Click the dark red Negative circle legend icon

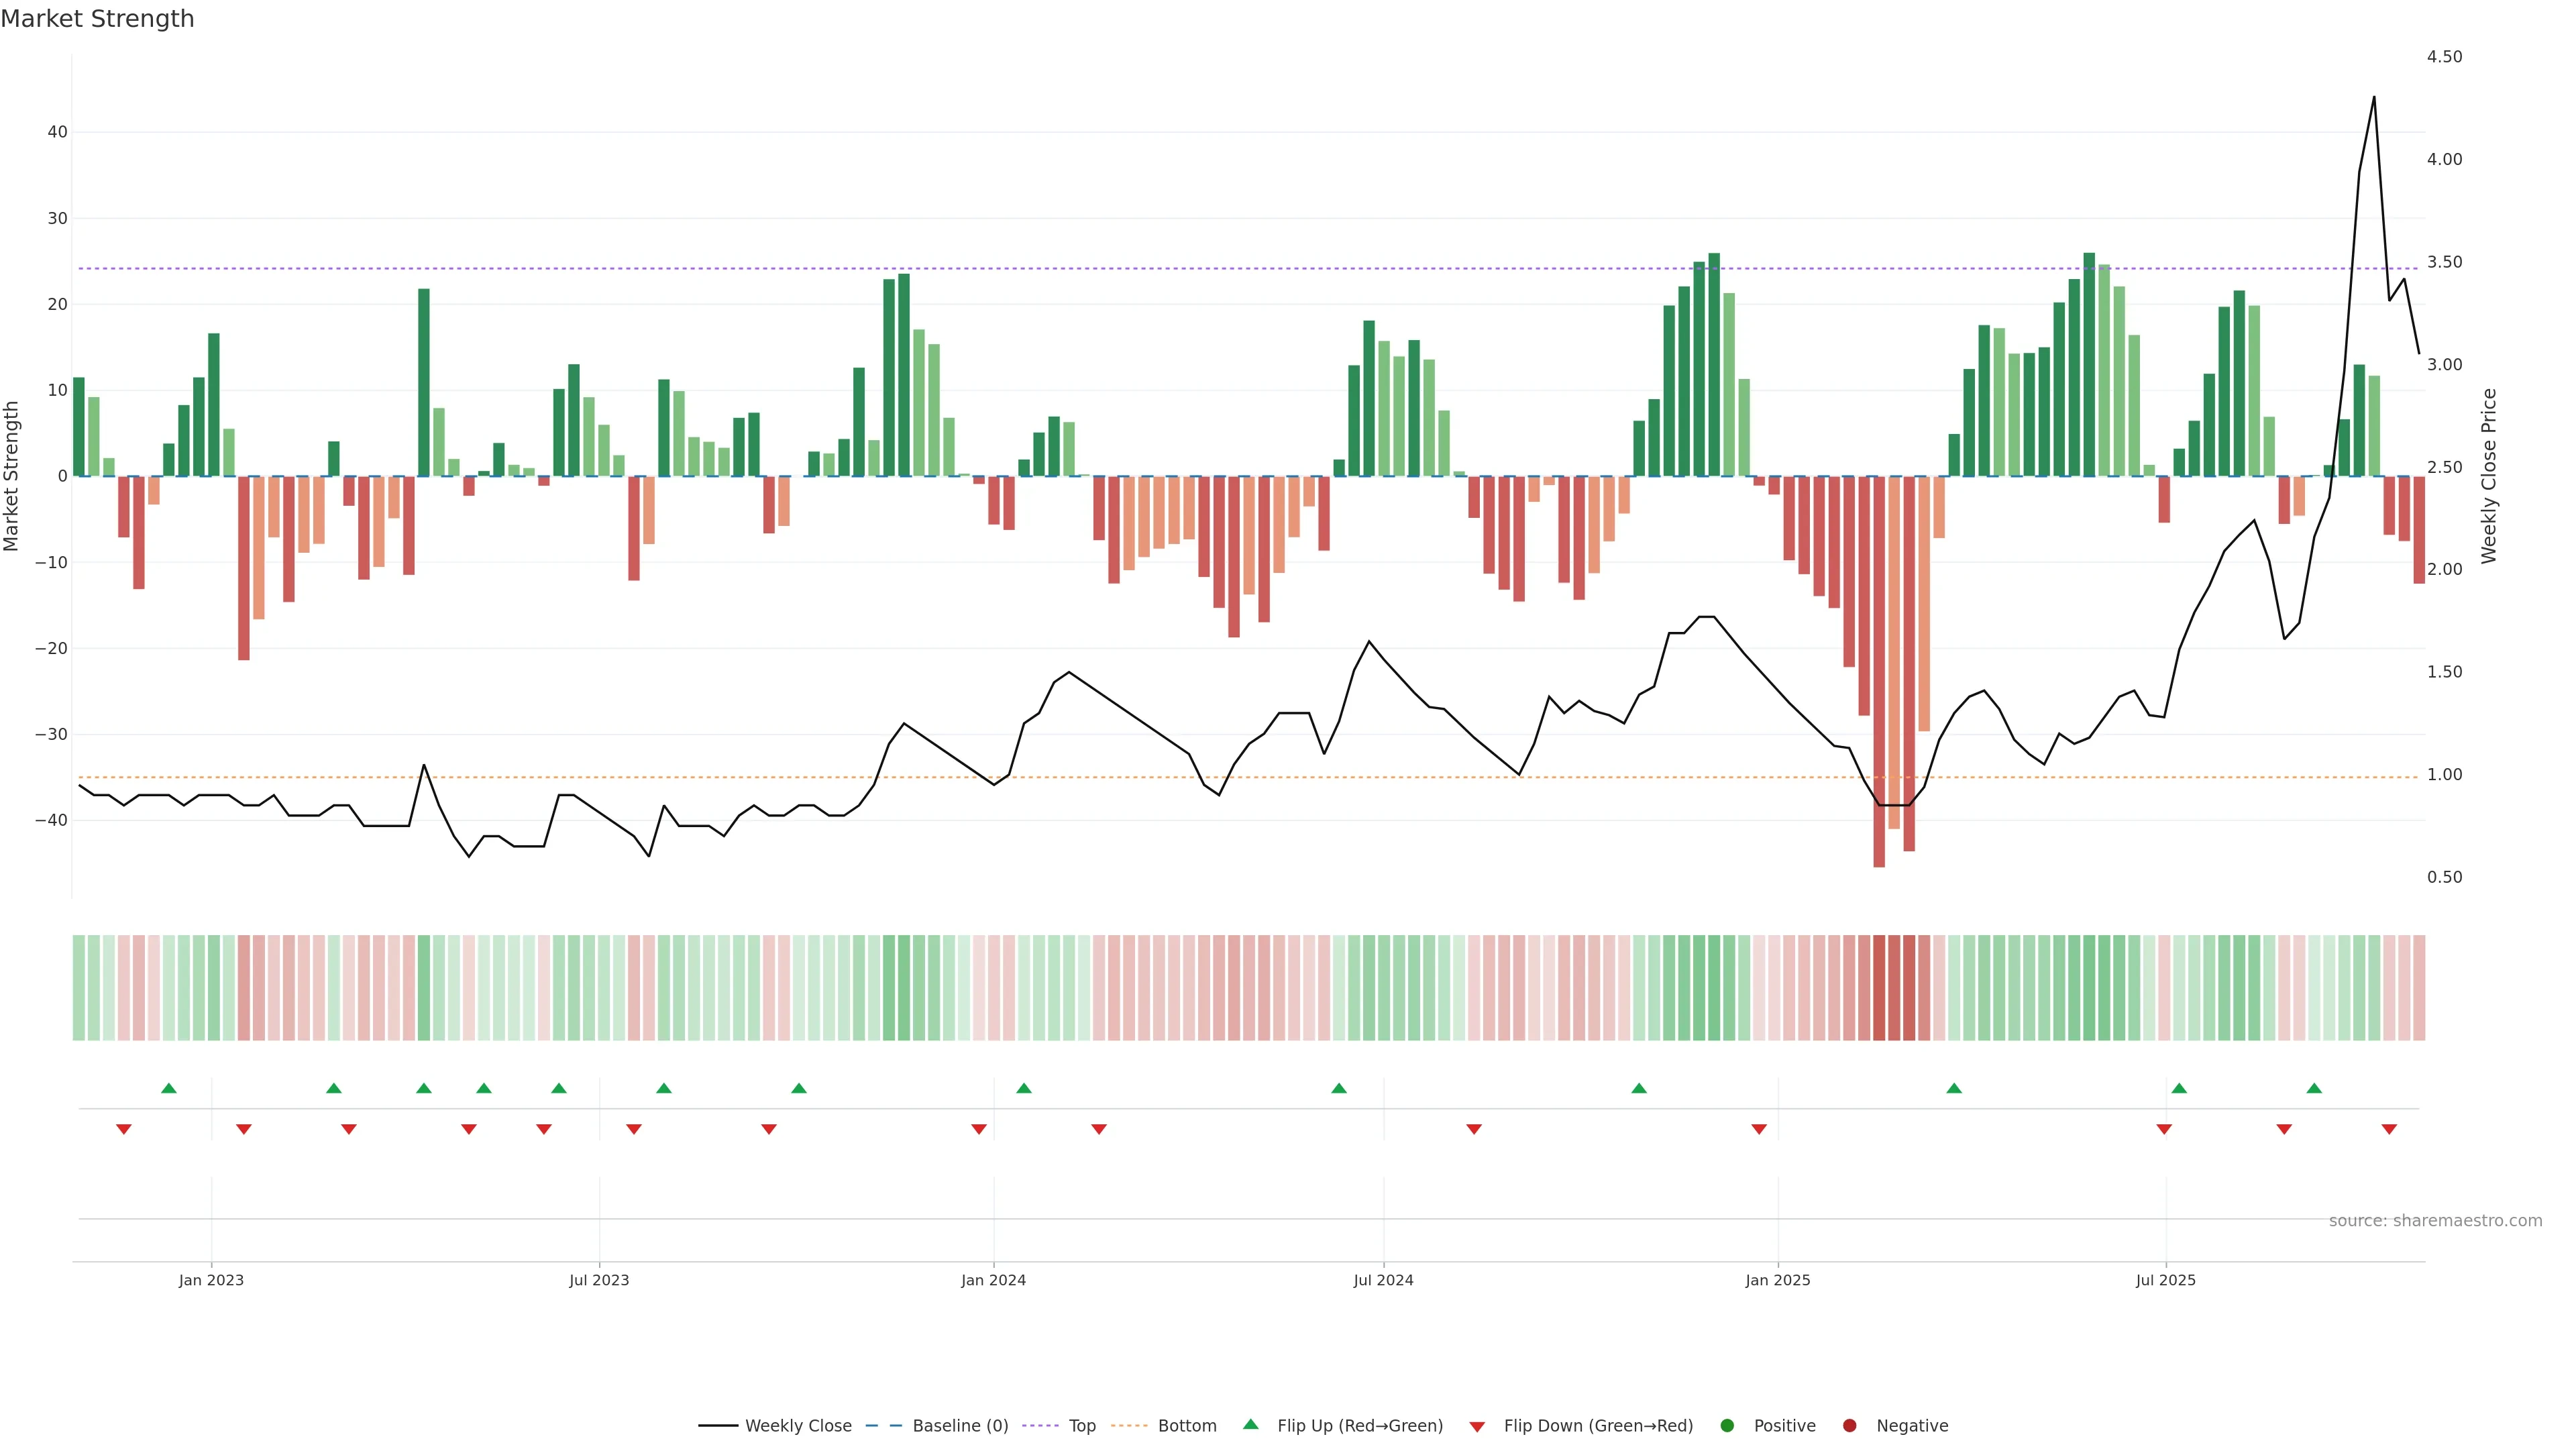point(1849,1425)
